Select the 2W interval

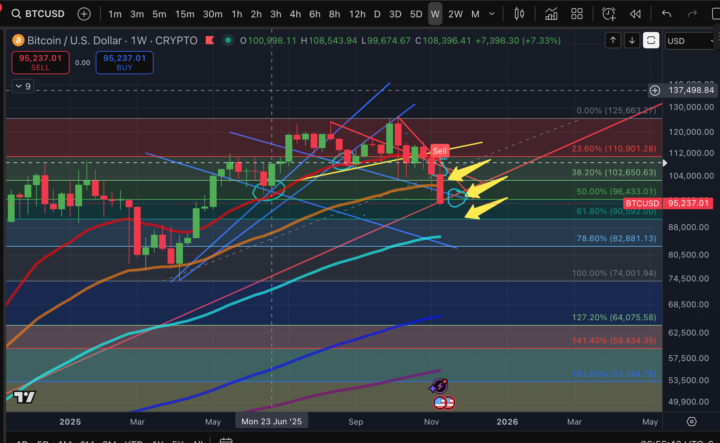(456, 14)
